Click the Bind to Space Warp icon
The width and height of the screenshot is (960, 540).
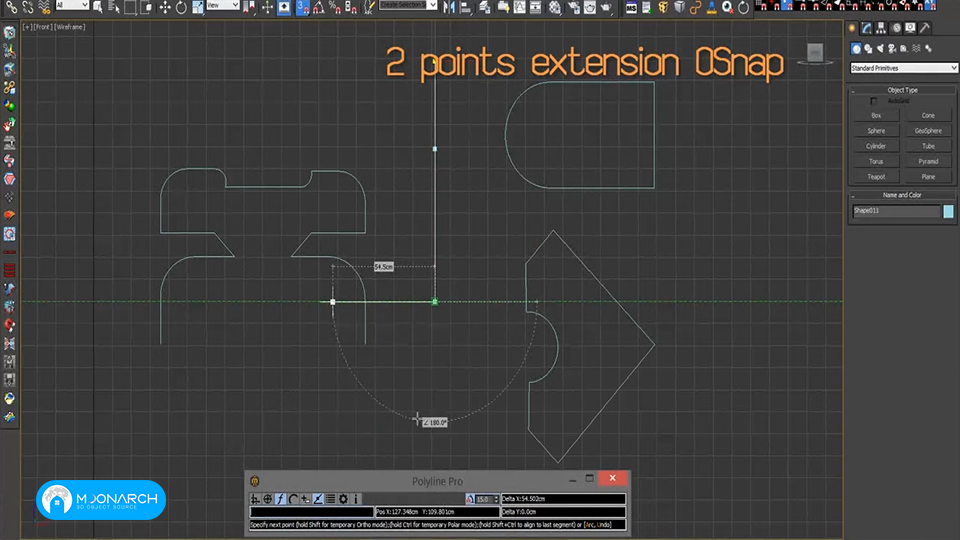tap(44, 7)
